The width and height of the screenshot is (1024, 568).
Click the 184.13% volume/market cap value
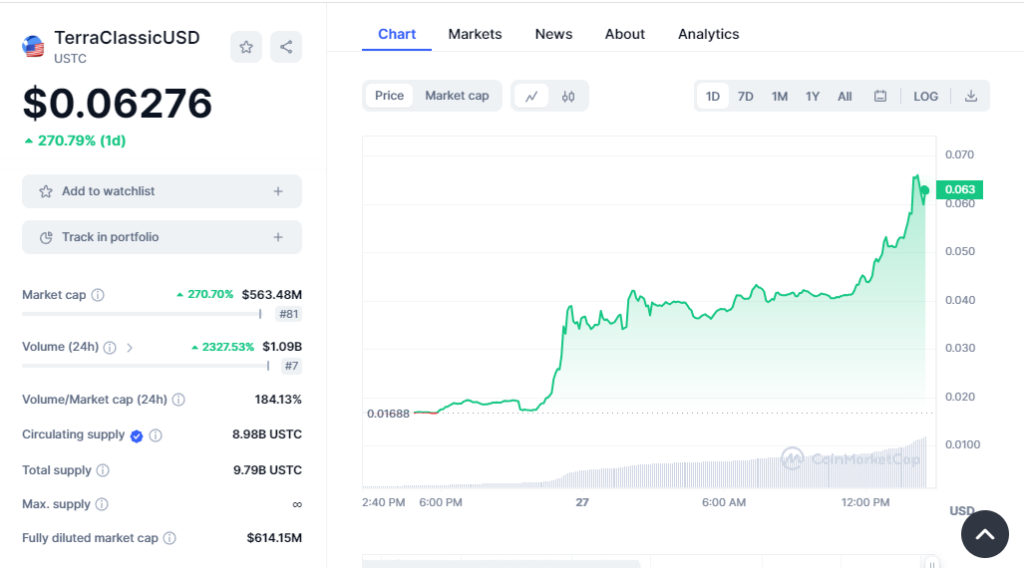click(278, 399)
